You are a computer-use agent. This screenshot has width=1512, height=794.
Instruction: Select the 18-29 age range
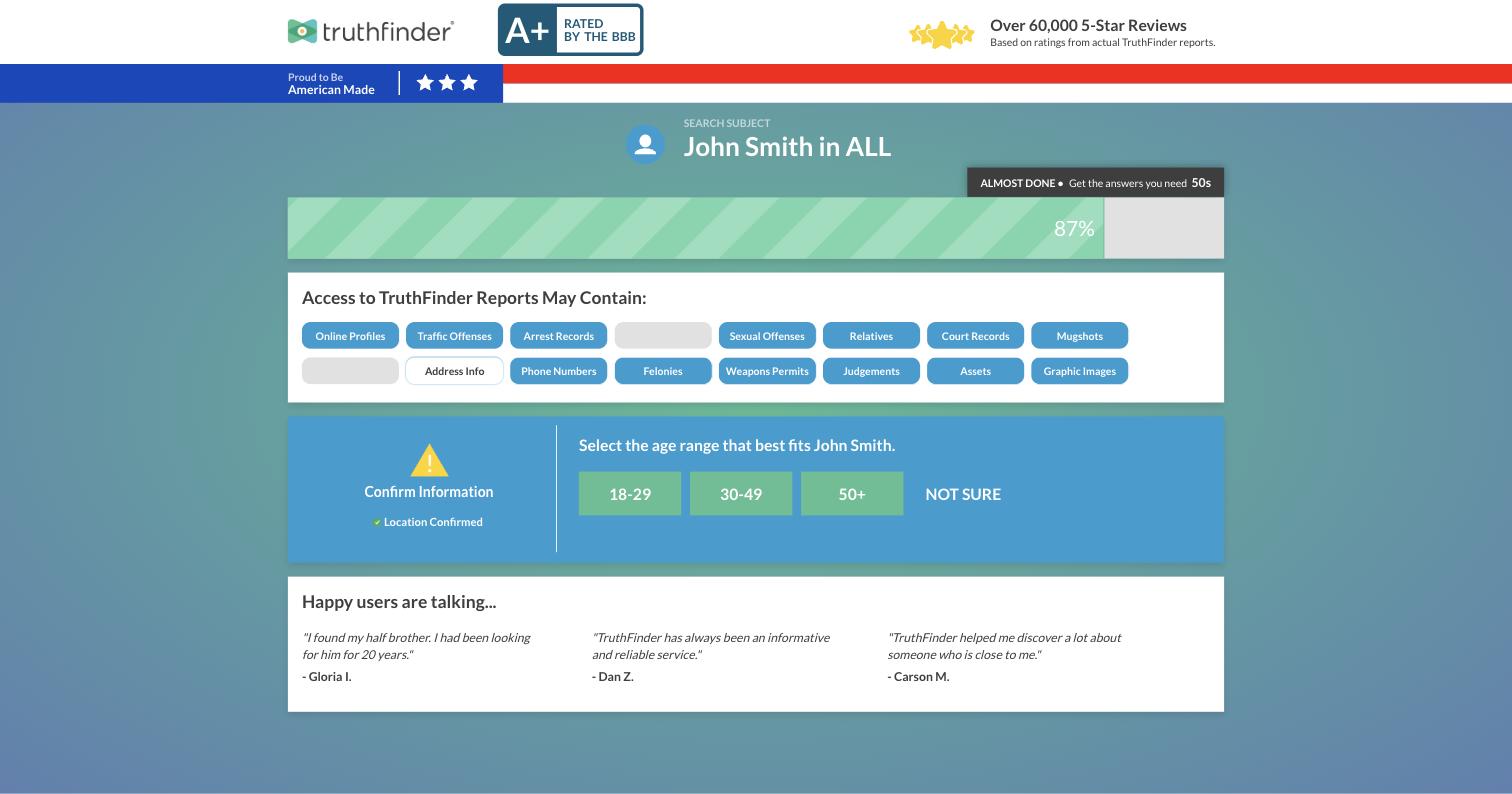[x=630, y=494]
